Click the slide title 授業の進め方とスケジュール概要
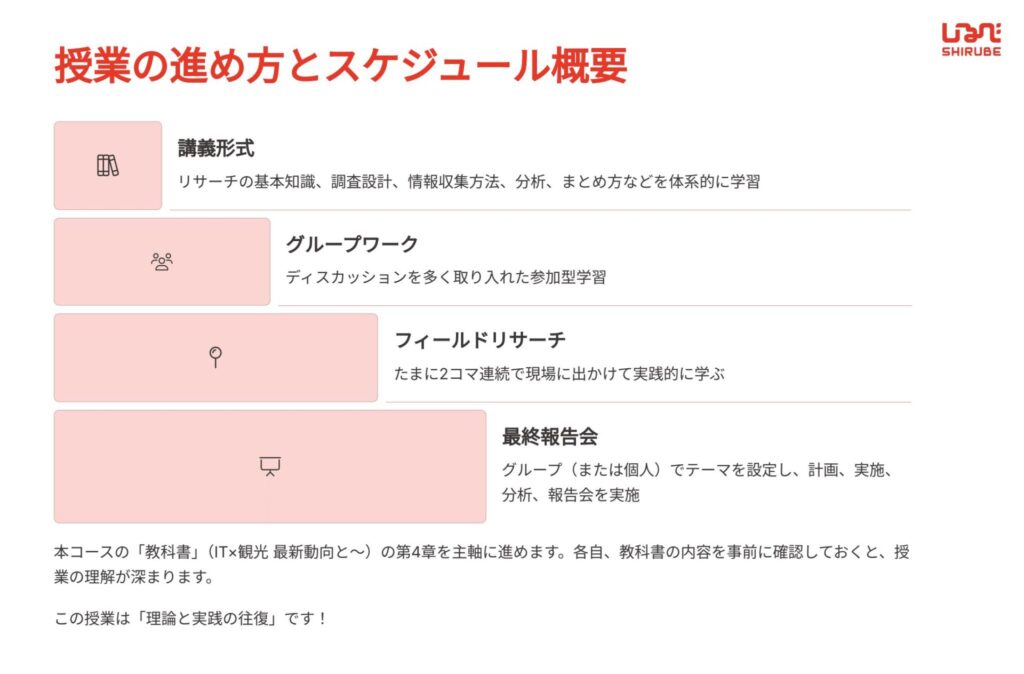This screenshot has width=1024, height=674. click(341, 65)
